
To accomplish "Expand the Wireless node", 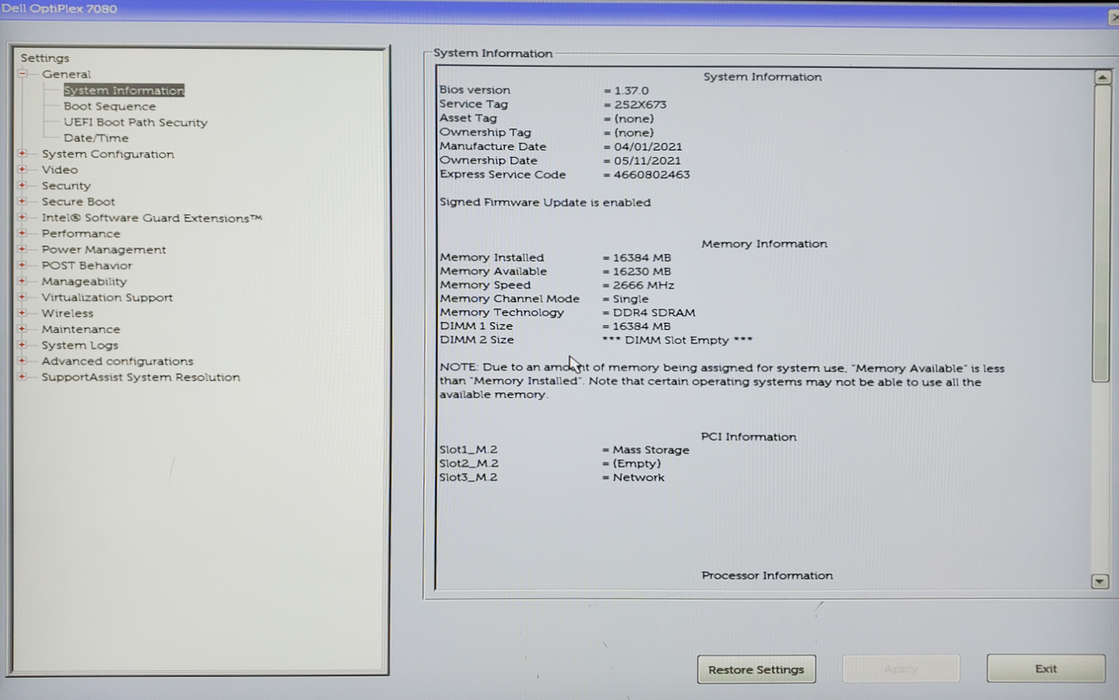I will (x=22, y=313).
